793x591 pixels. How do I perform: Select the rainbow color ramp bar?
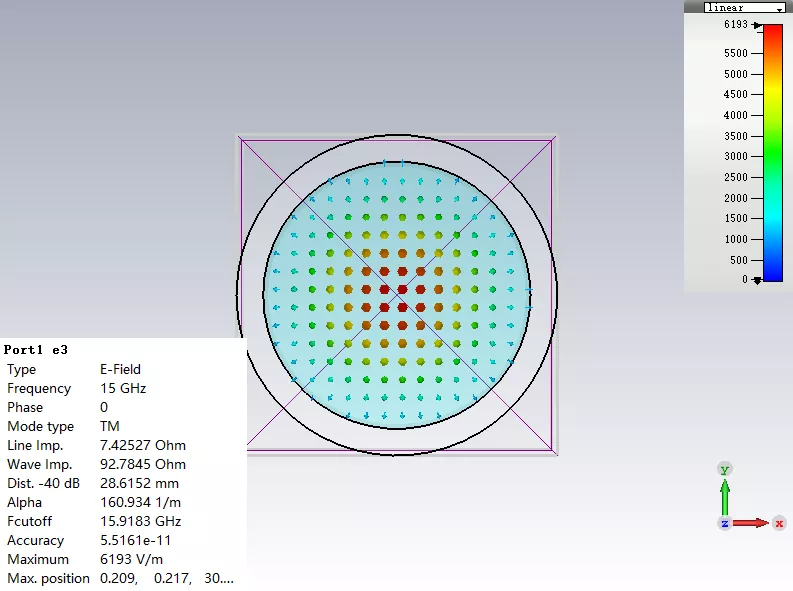[773, 153]
